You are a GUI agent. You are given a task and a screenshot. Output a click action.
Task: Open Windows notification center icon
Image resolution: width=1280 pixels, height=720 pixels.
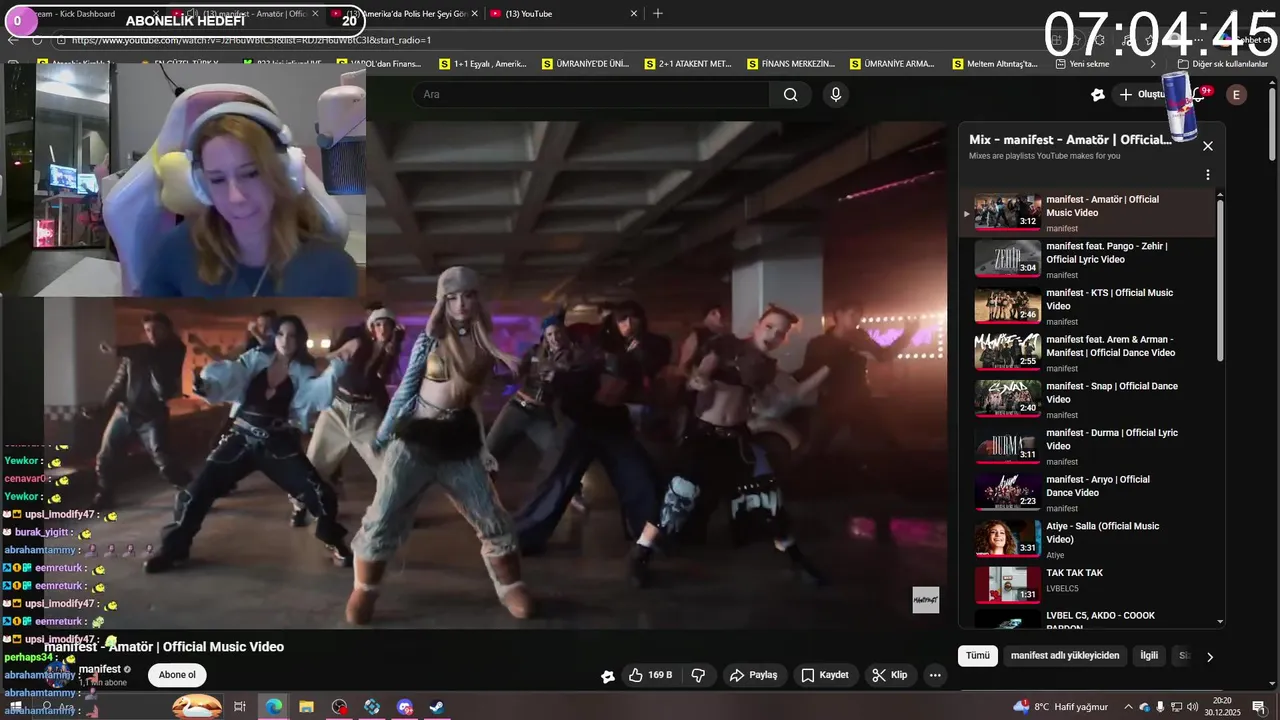pos(1258,707)
